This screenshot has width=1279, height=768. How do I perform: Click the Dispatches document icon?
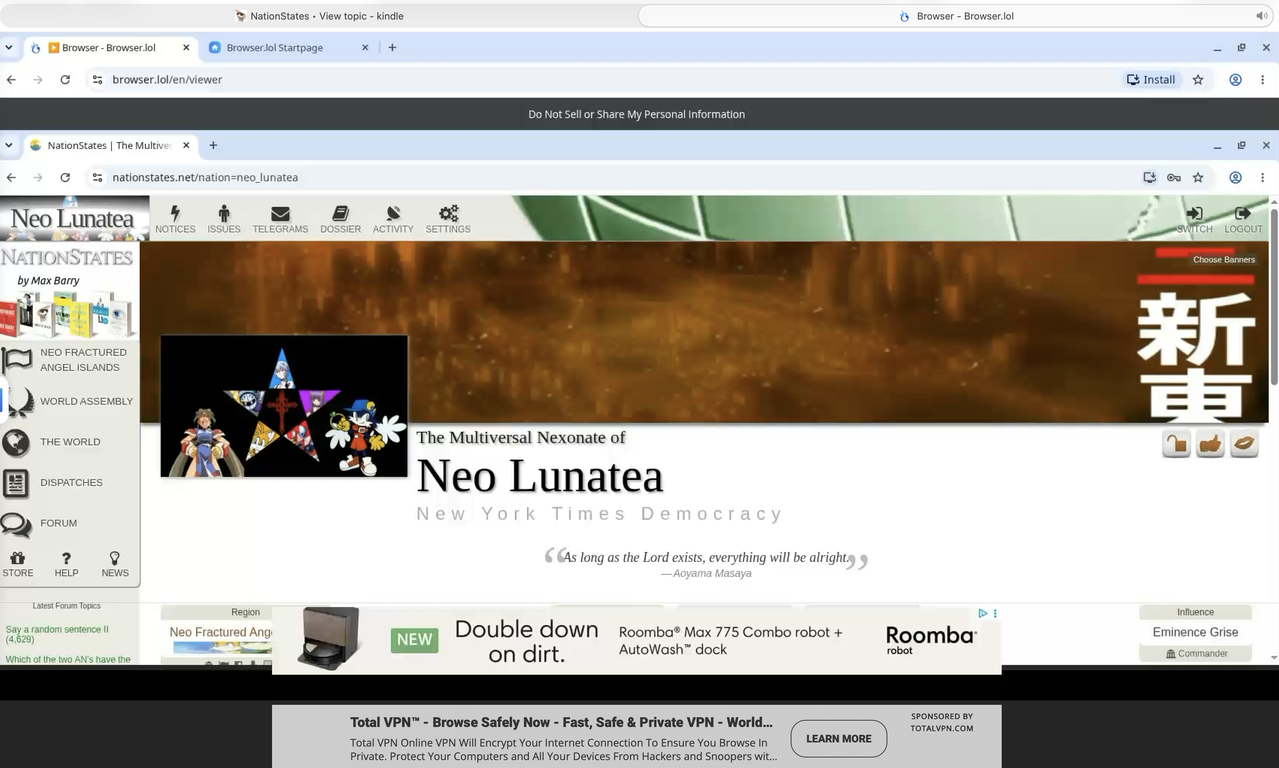pyautogui.click(x=16, y=483)
